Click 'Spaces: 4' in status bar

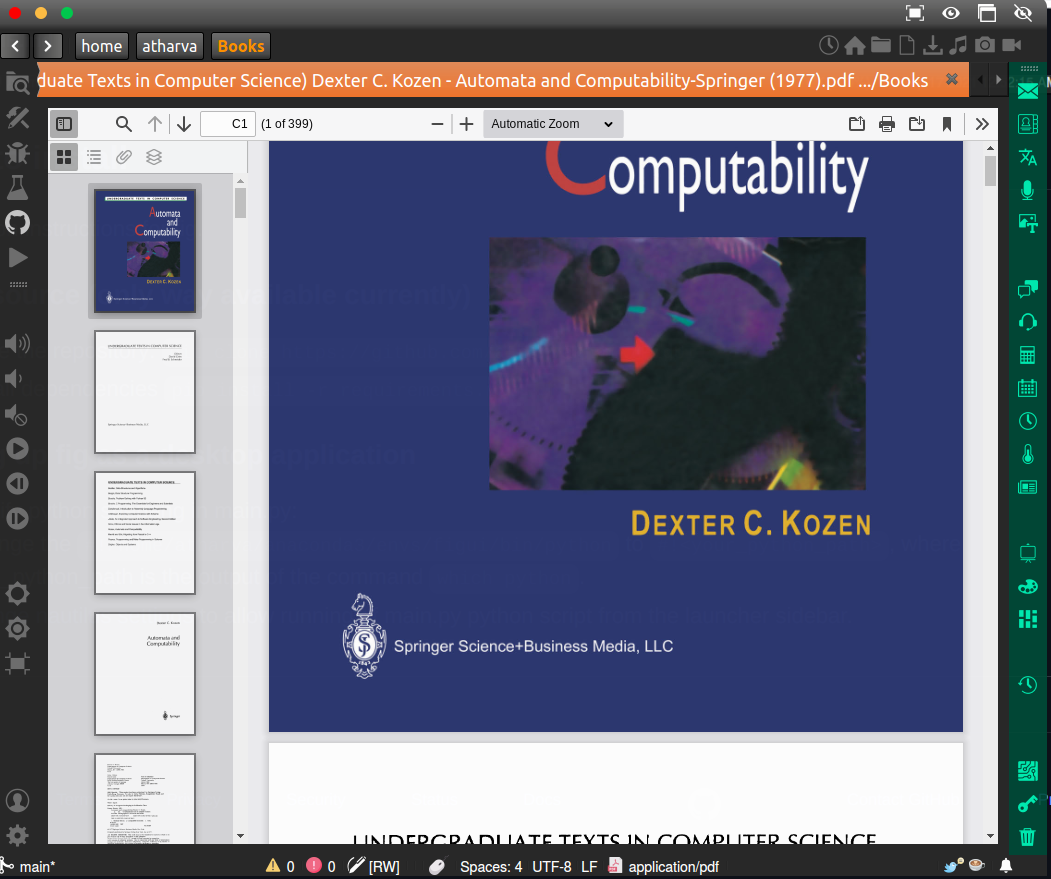(x=491, y=866)
